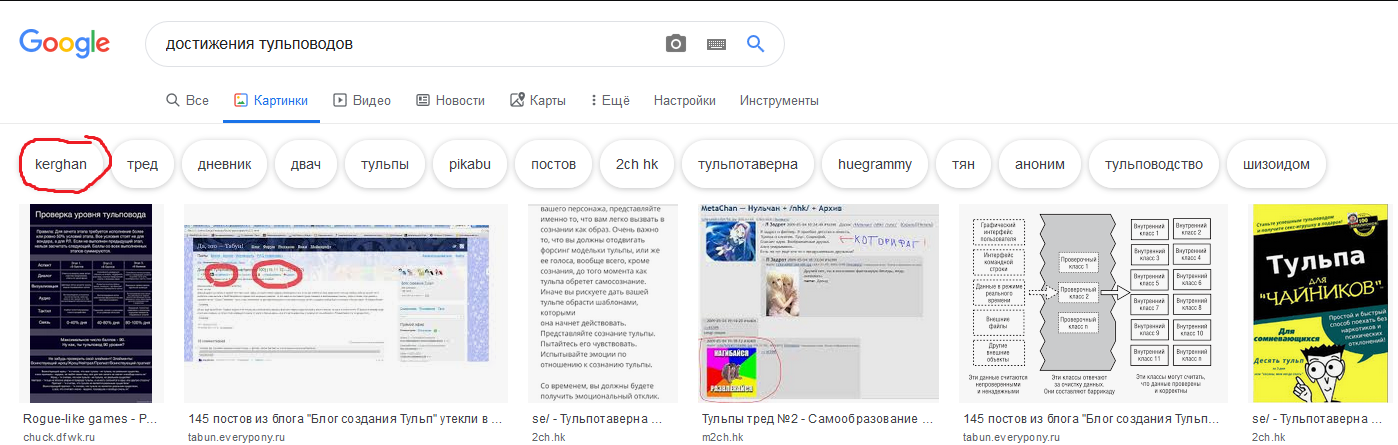The height and width of the screenshot is (445, 1398).
Task: Go to the Новости tab
Action: (x=450, y=100)
